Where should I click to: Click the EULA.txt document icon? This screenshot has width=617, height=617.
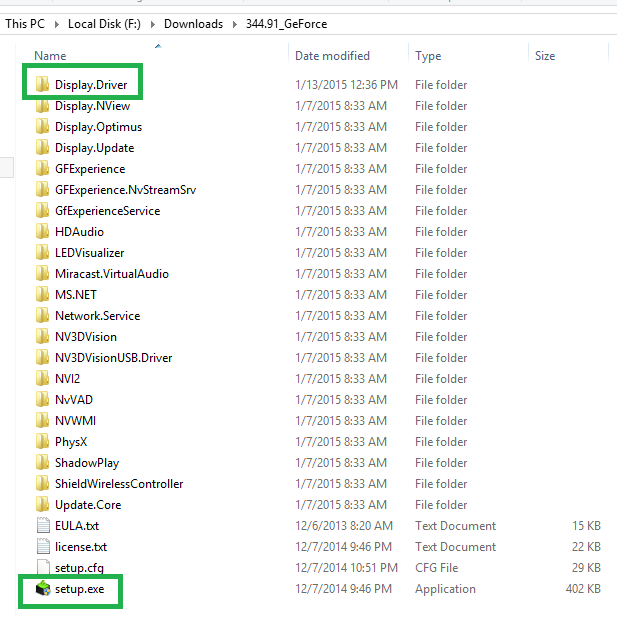click(x=43, y=525)
